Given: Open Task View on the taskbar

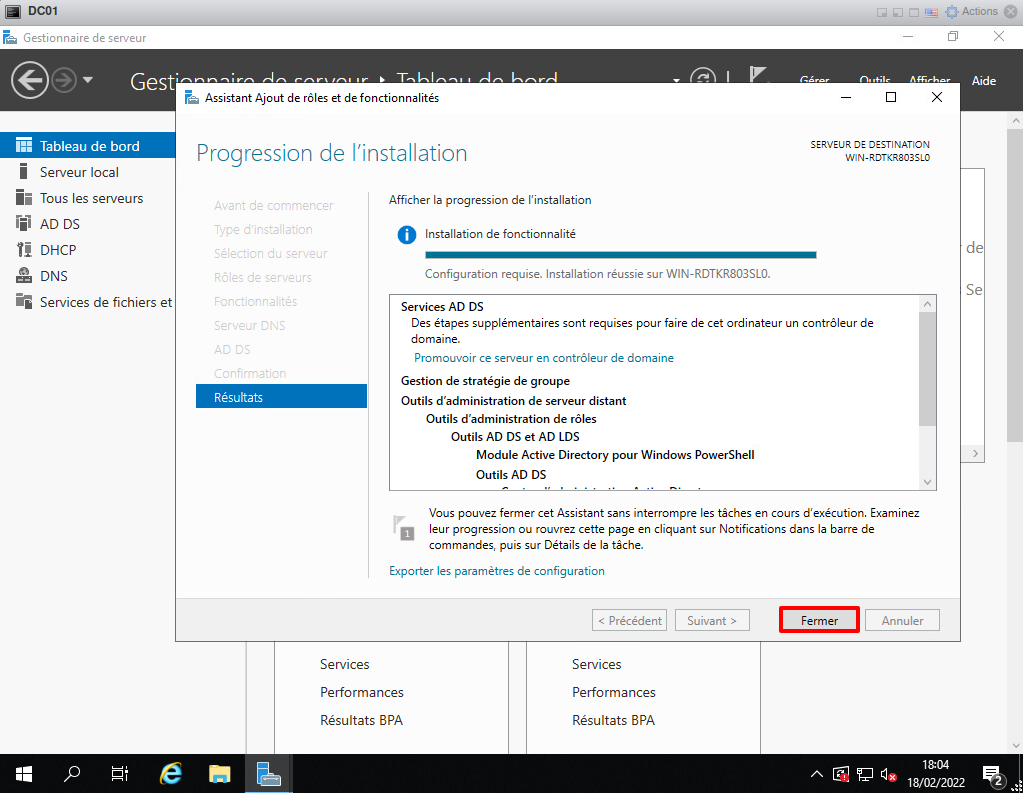Looking at the screenshot, I should 120,774.
